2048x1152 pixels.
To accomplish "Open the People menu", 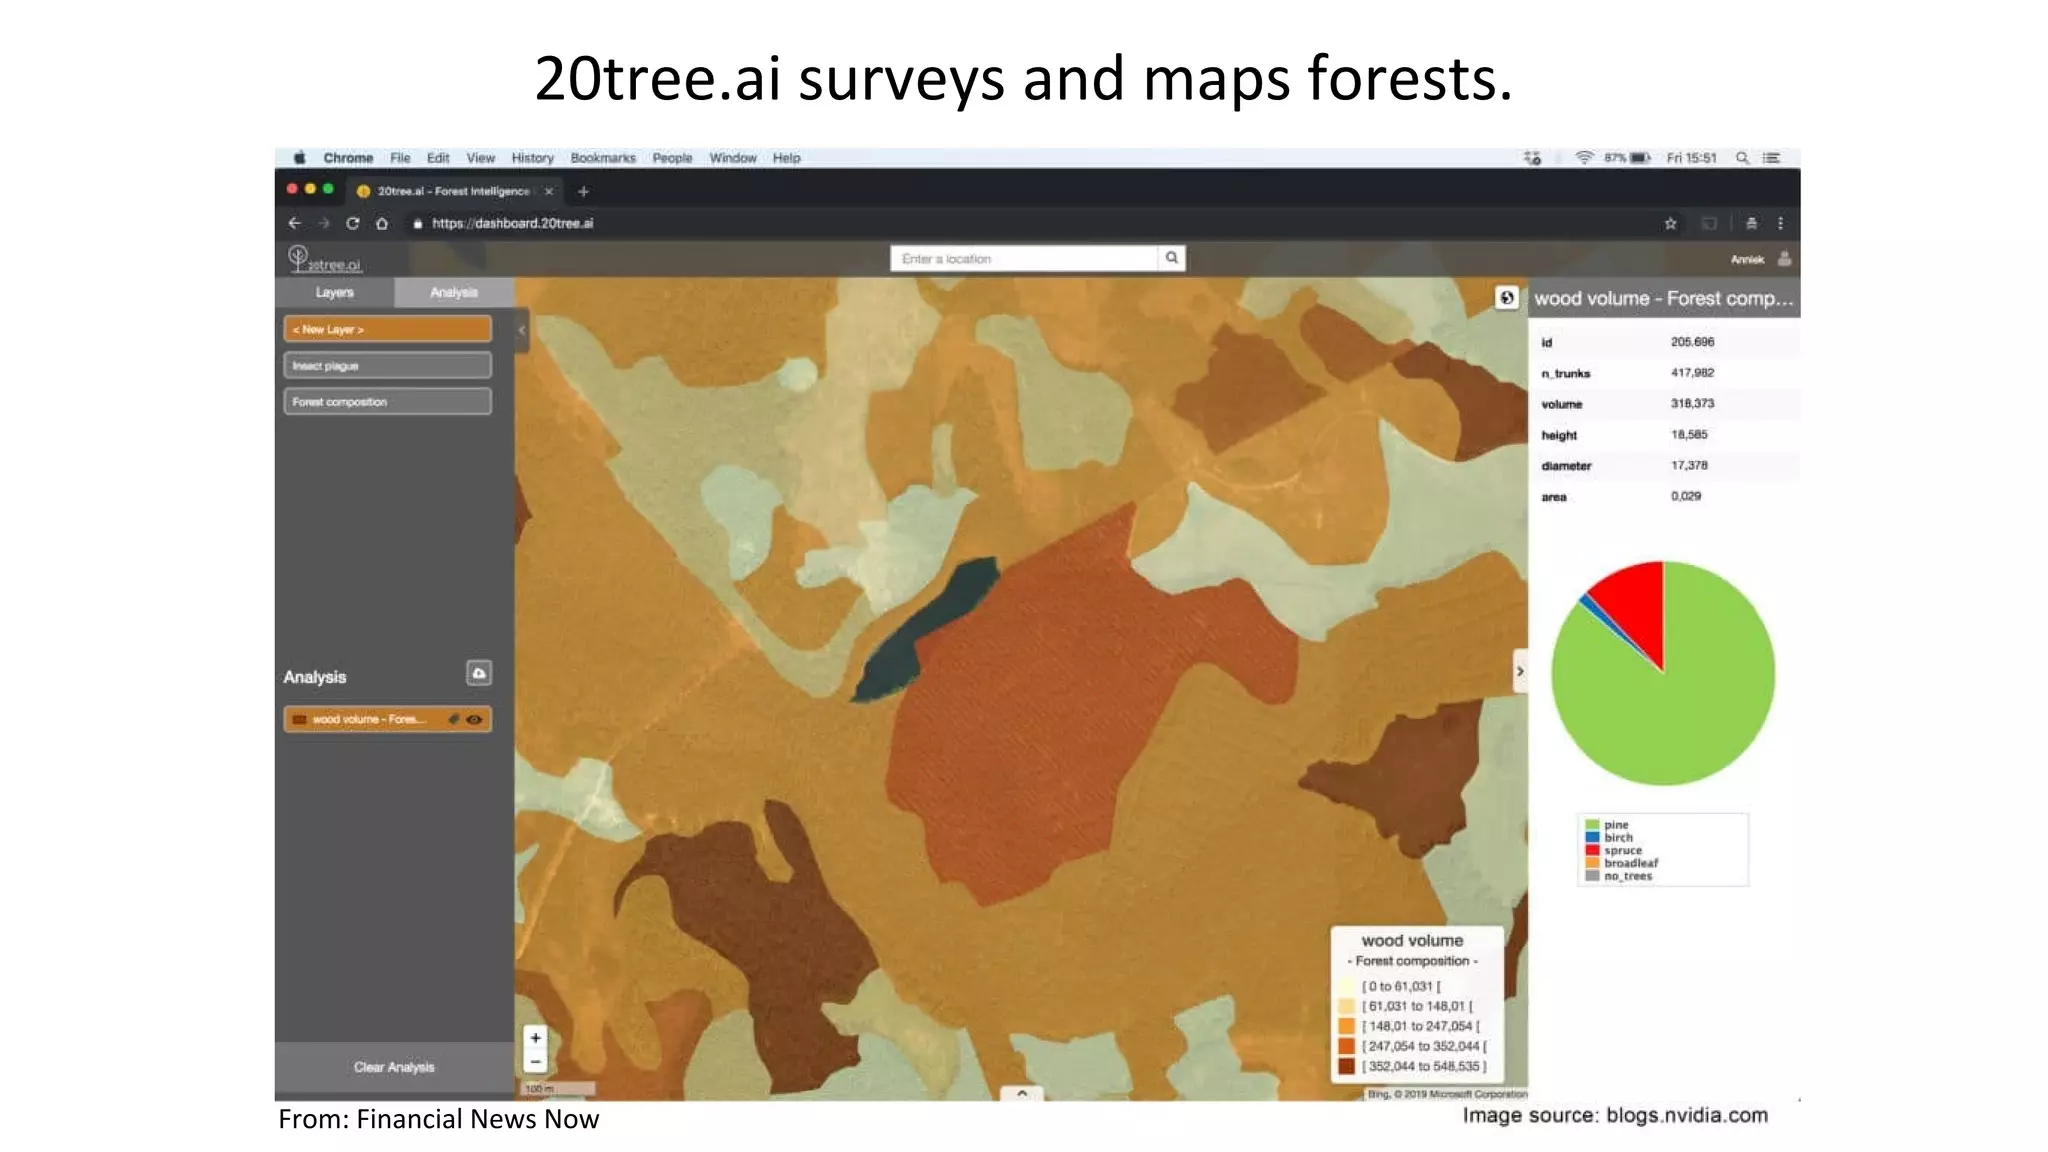I will [x=672, y=158].
